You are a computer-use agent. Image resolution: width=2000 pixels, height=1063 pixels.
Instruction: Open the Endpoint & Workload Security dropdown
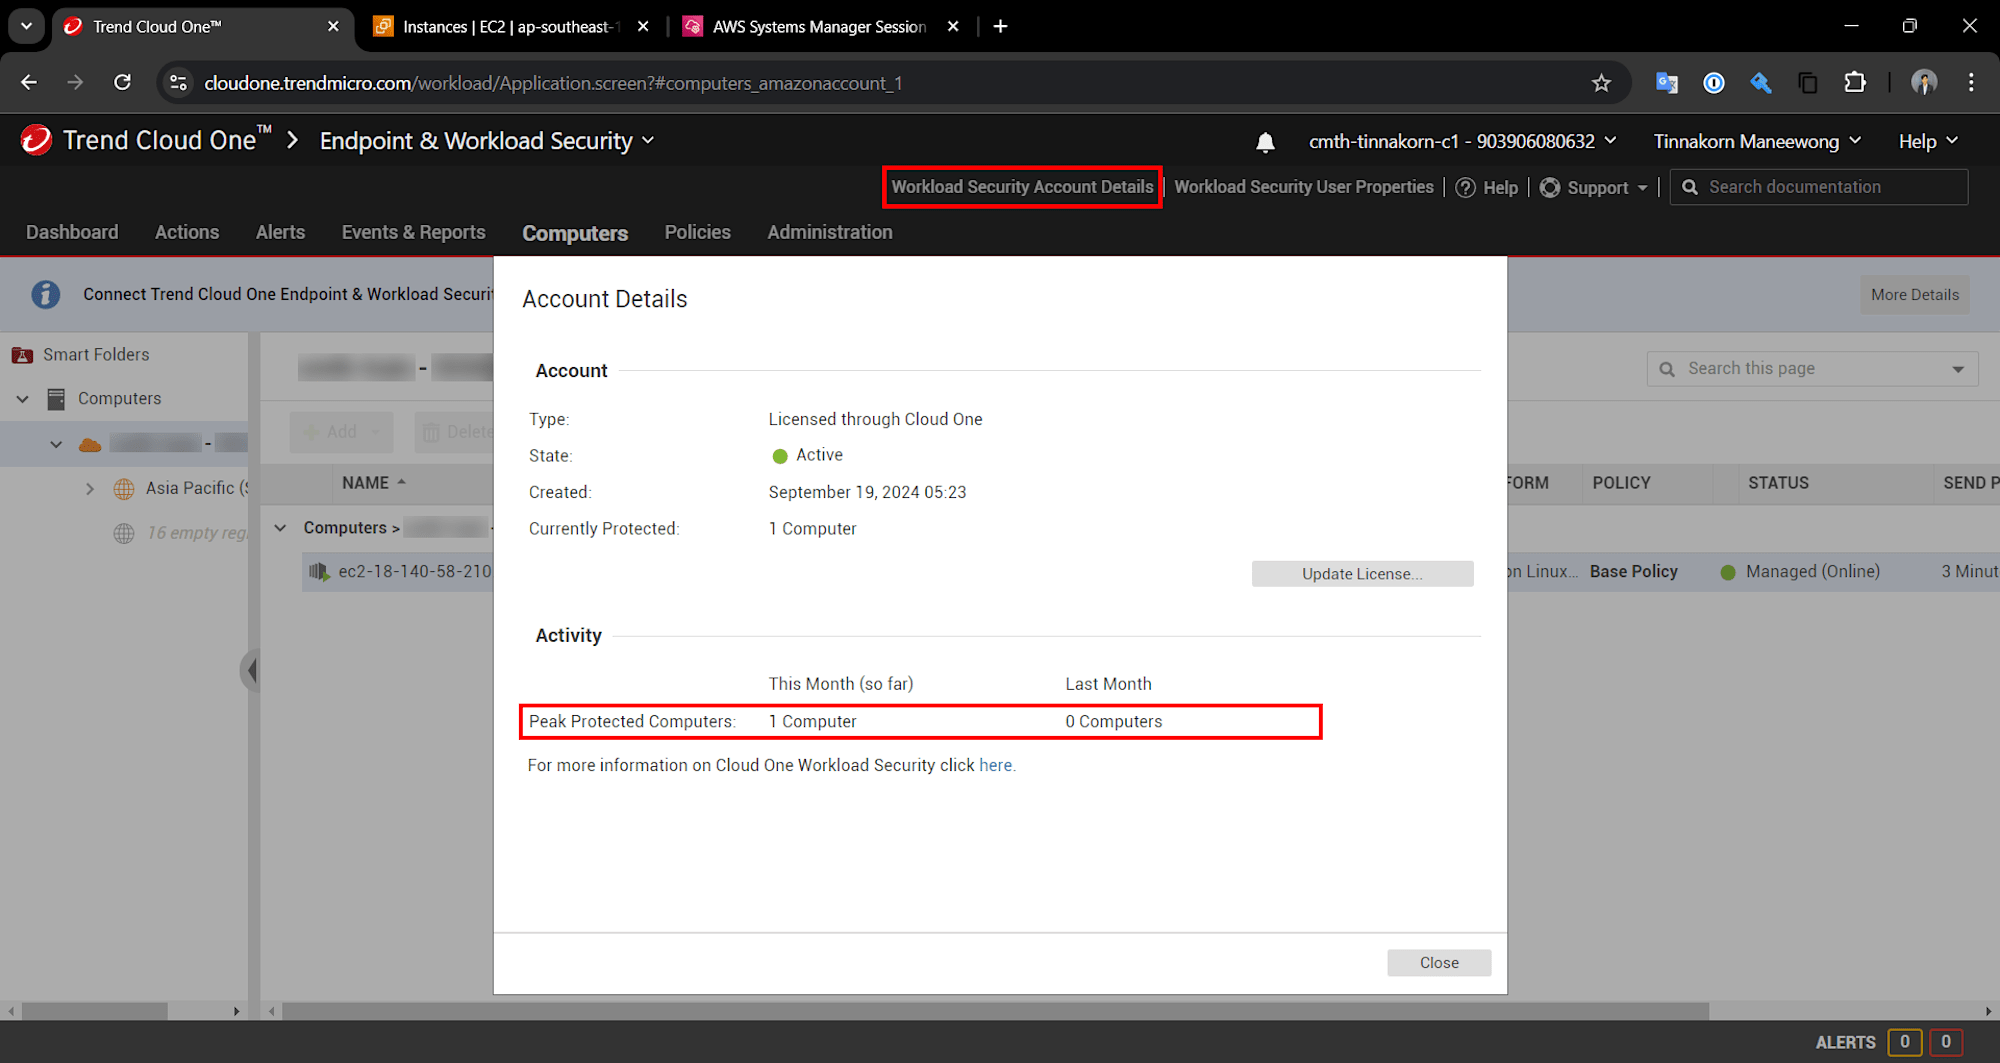(x=487, y=141)
